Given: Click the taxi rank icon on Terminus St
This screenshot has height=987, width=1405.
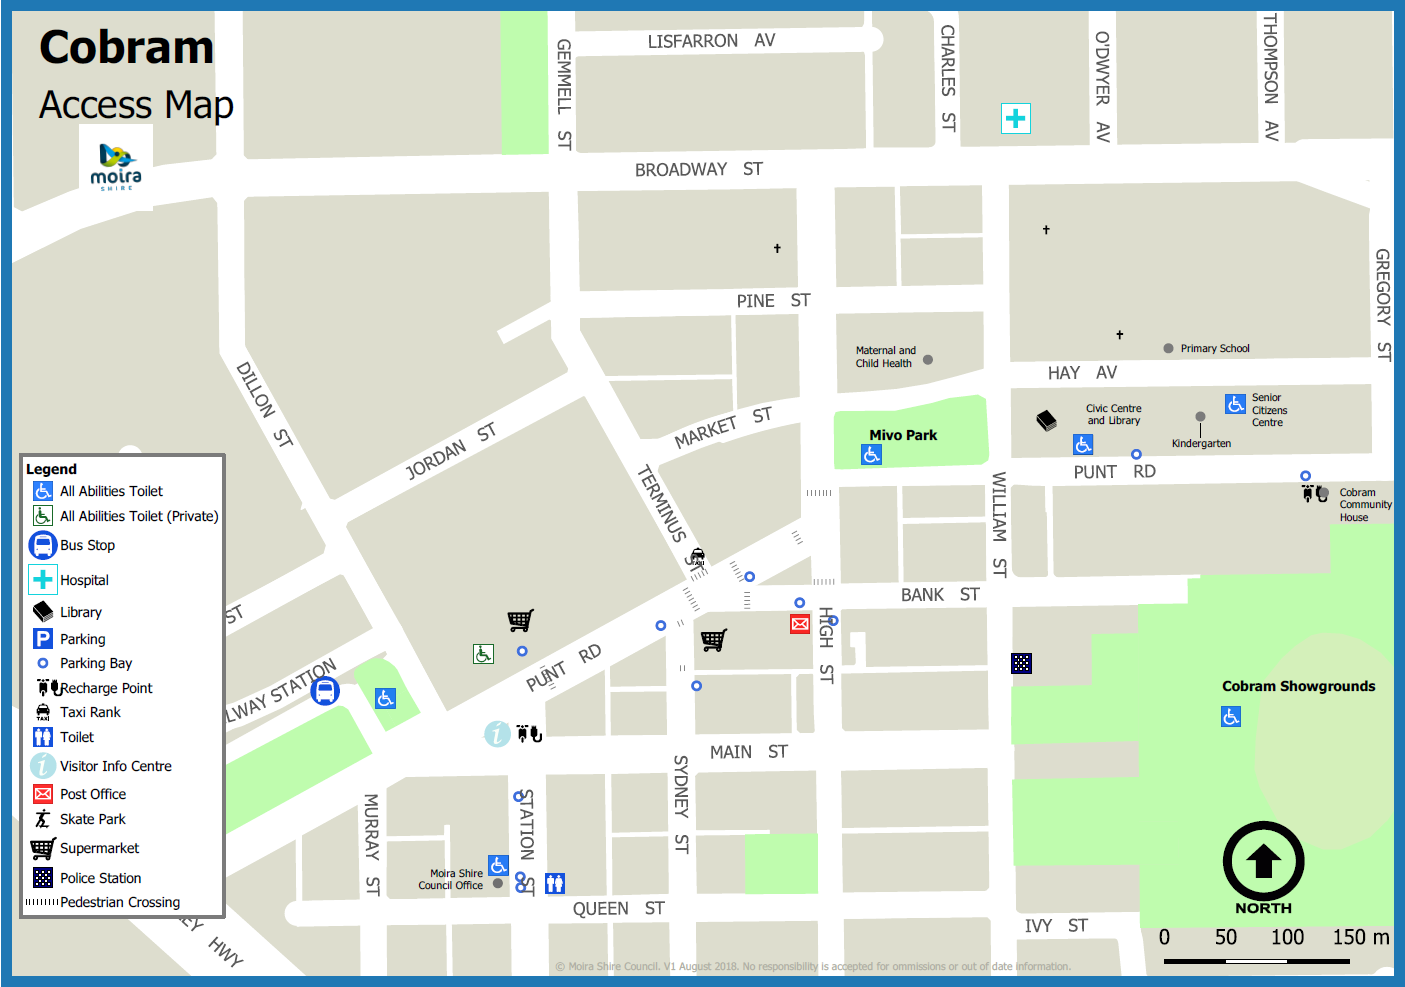Looking at the screenshot, I should tap(697, 557).
